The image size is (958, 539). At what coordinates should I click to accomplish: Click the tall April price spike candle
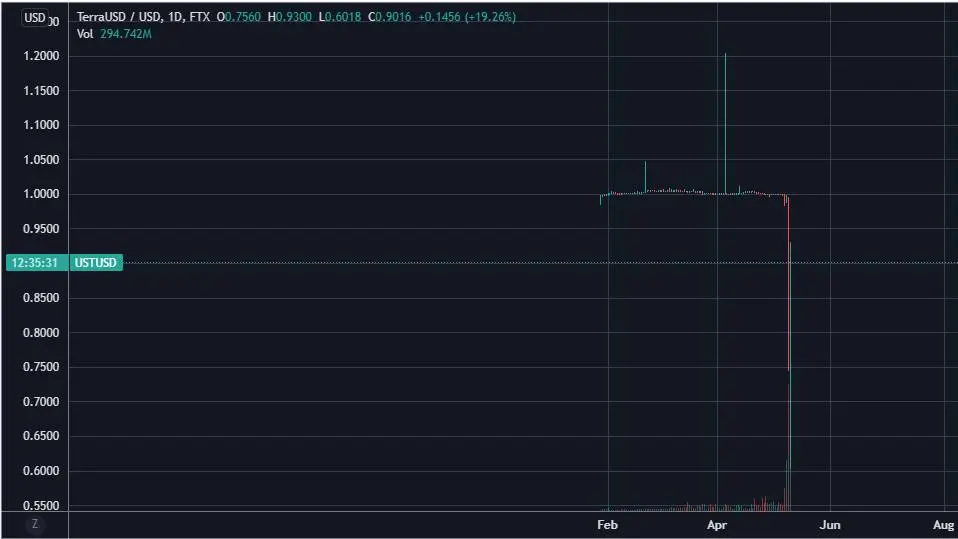point(725,124)
